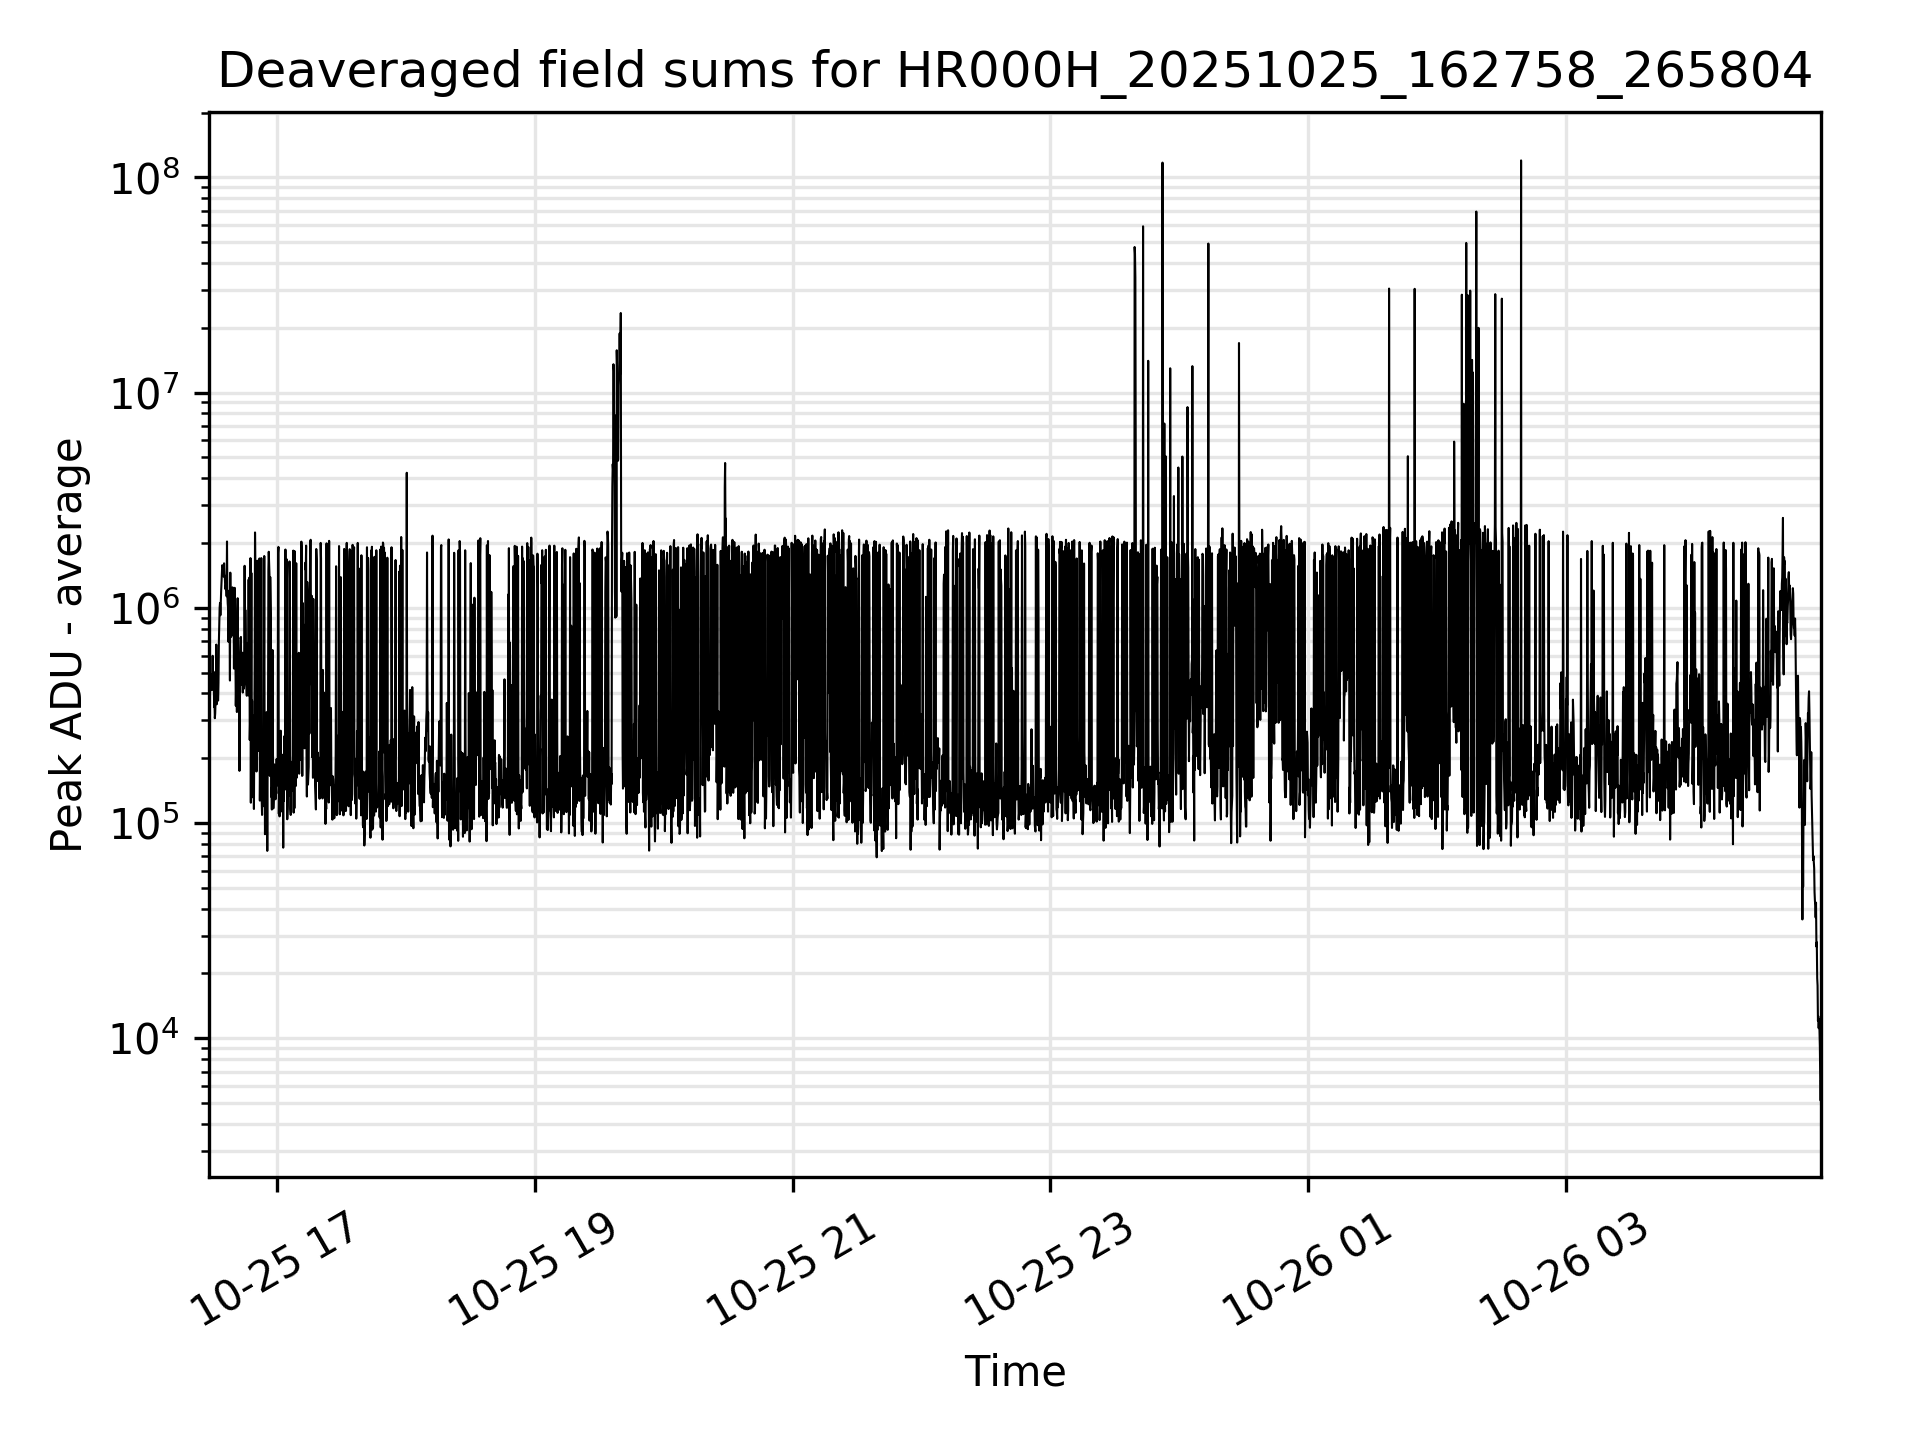This screenshot has height=1440, width=1920.
Task: Click the x tick label '10-25 21'
Action: pos(790,1270)
